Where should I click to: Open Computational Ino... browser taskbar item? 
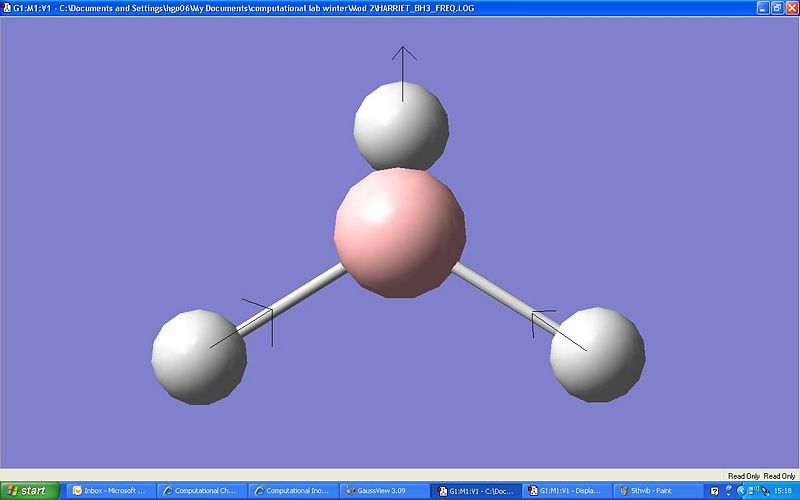(x=294, y=491)
